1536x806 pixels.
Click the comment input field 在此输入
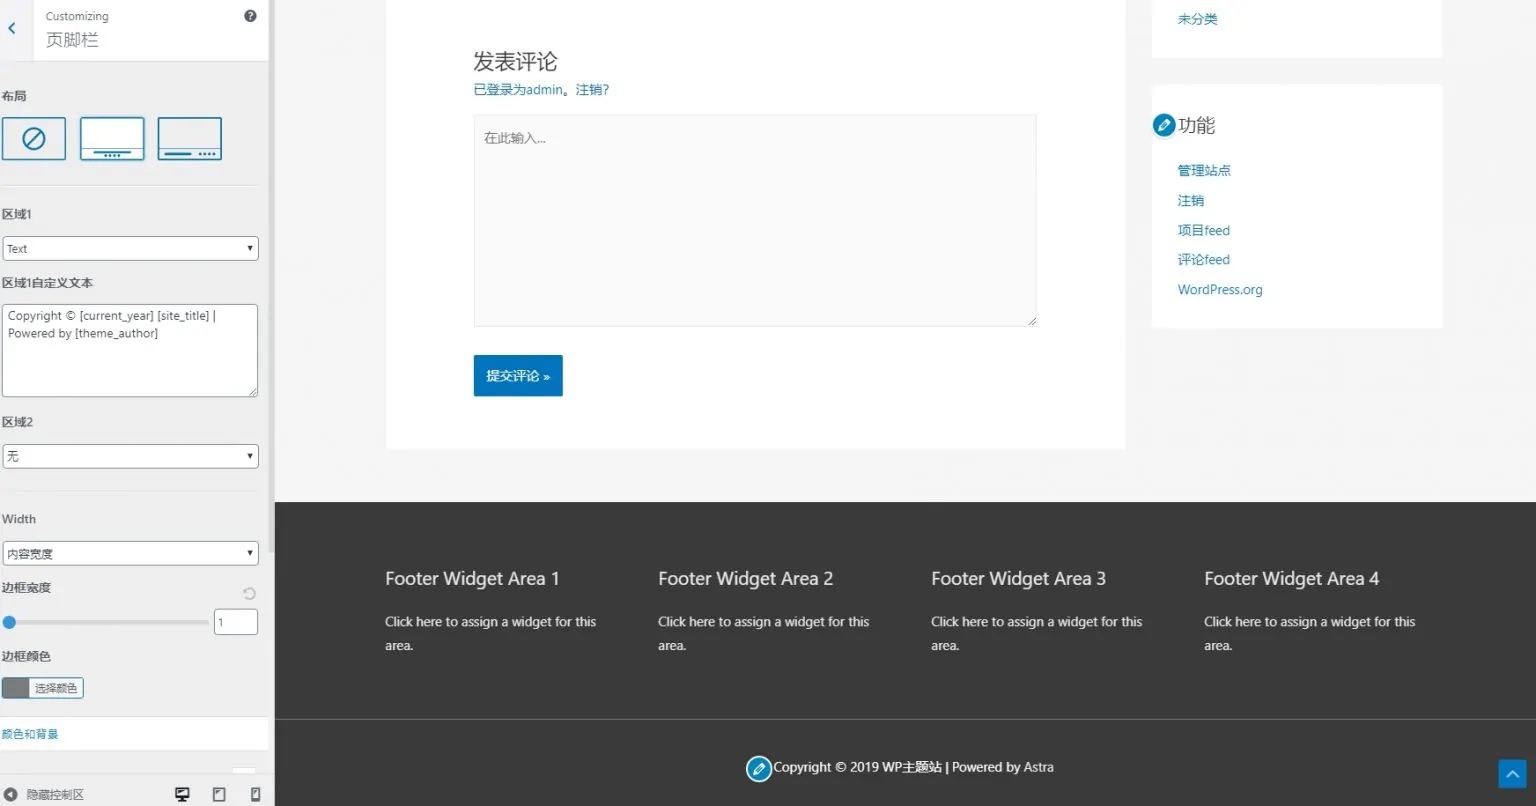point(754,220)
